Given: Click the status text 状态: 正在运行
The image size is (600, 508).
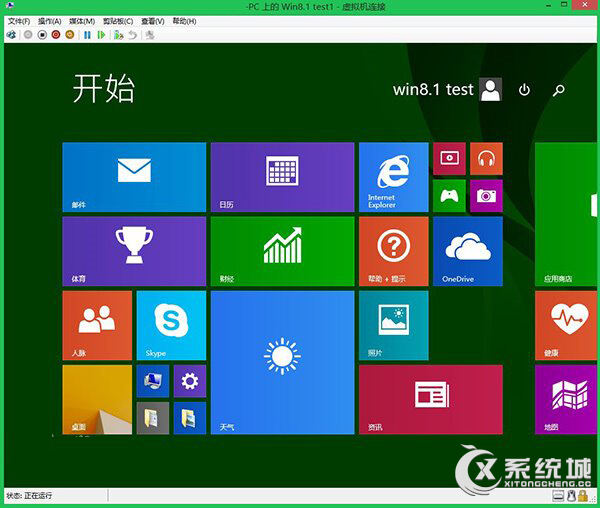Looking at the screenshot, I should pyautogui.click(x=29, y=496).
